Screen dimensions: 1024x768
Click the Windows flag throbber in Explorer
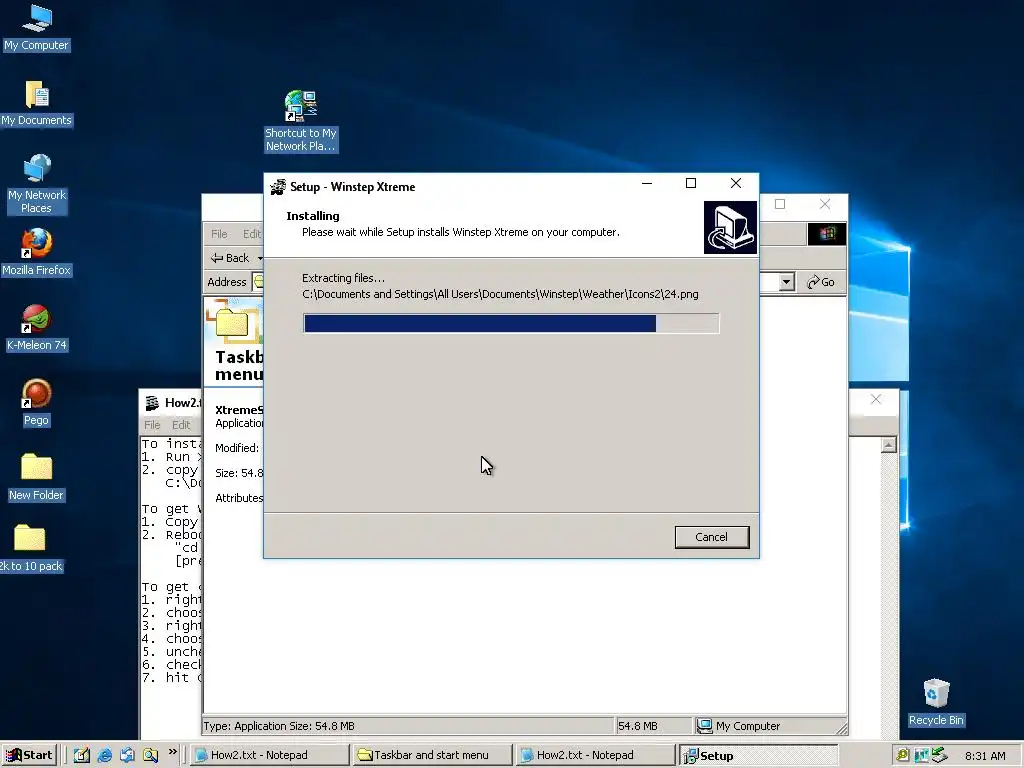pyautogui.click(x=827, y=234)
